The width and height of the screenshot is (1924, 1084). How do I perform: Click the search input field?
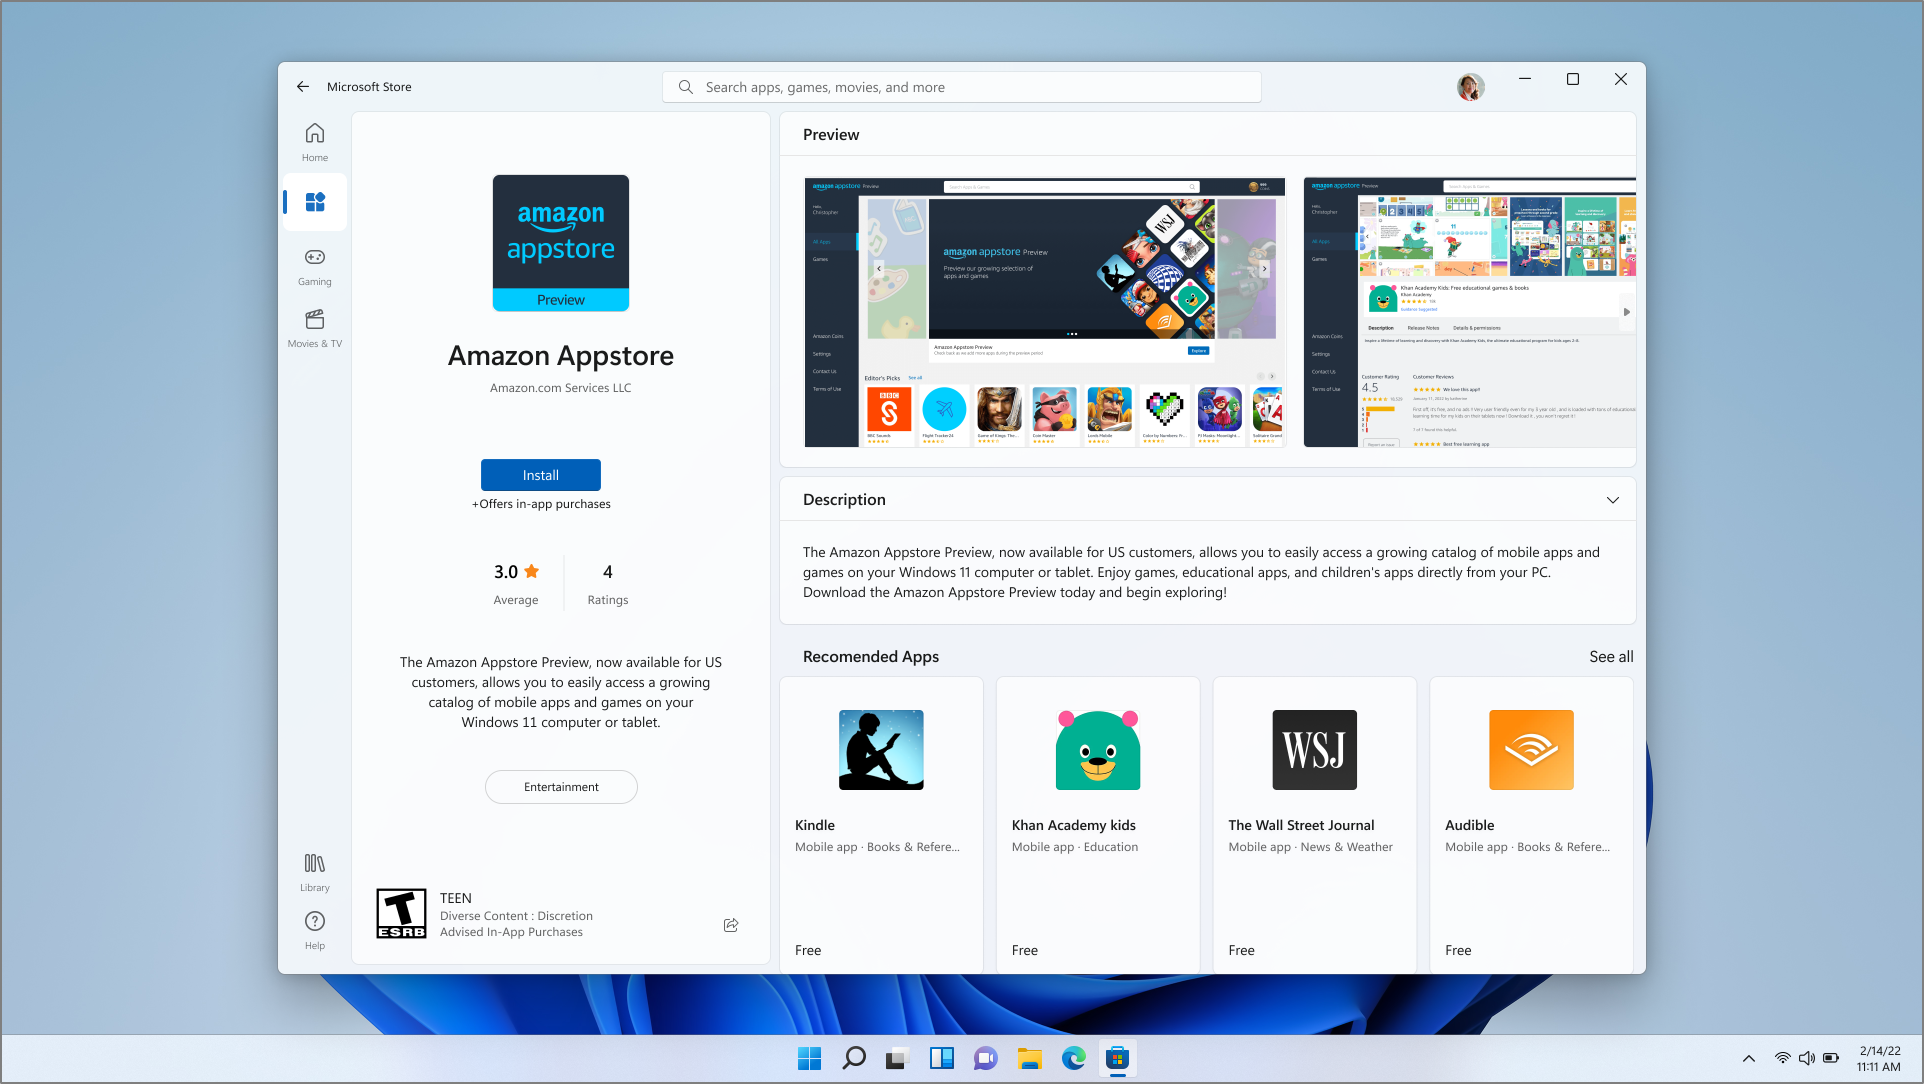tap(962, 86)
